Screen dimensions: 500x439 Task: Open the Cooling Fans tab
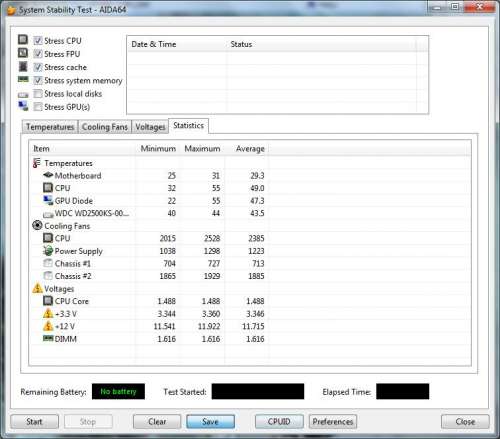(x=105, y=127)
